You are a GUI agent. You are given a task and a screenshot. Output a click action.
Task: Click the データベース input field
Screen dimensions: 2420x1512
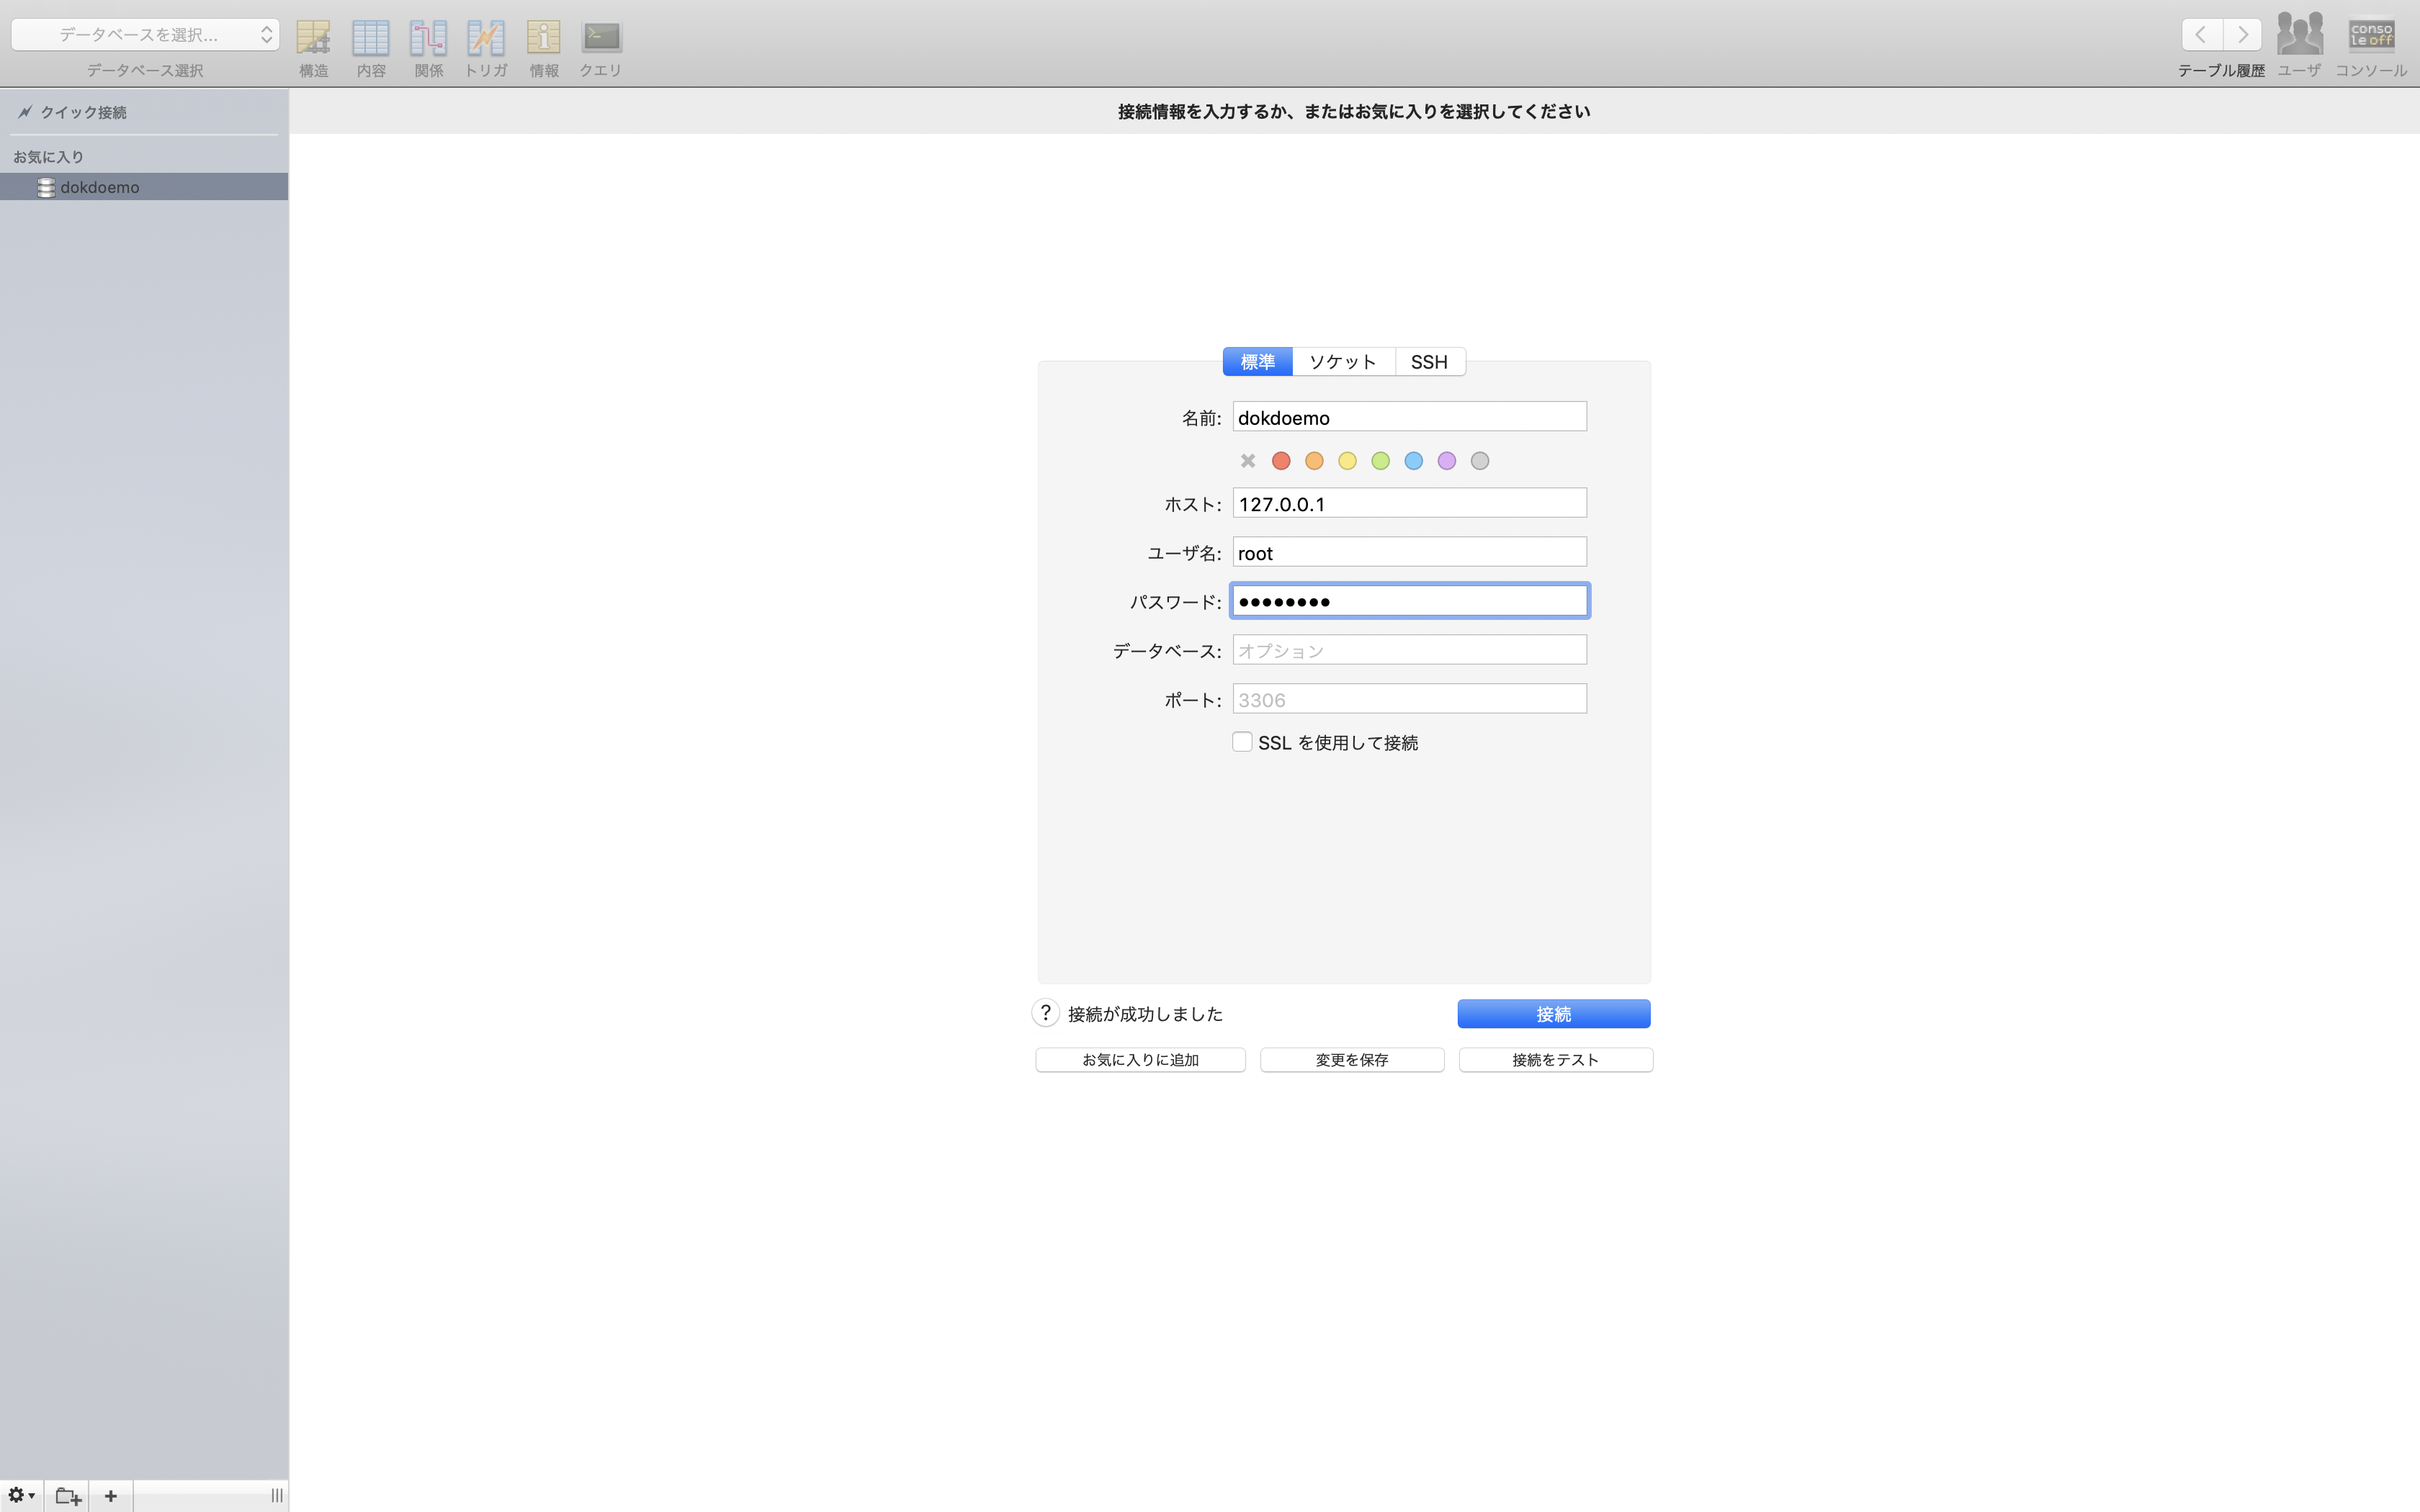(1409, 650)
